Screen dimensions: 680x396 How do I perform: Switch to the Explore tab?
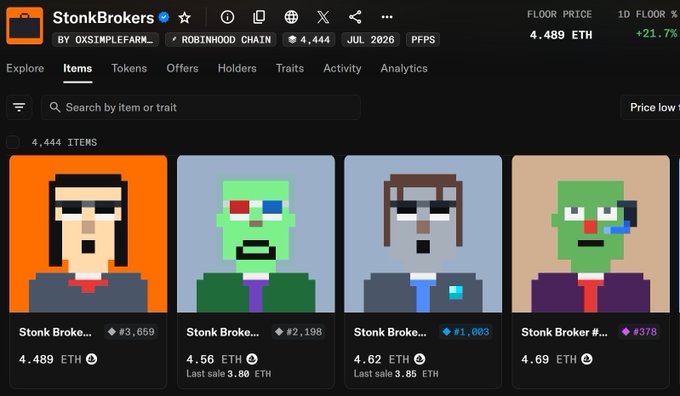point(25,69)
